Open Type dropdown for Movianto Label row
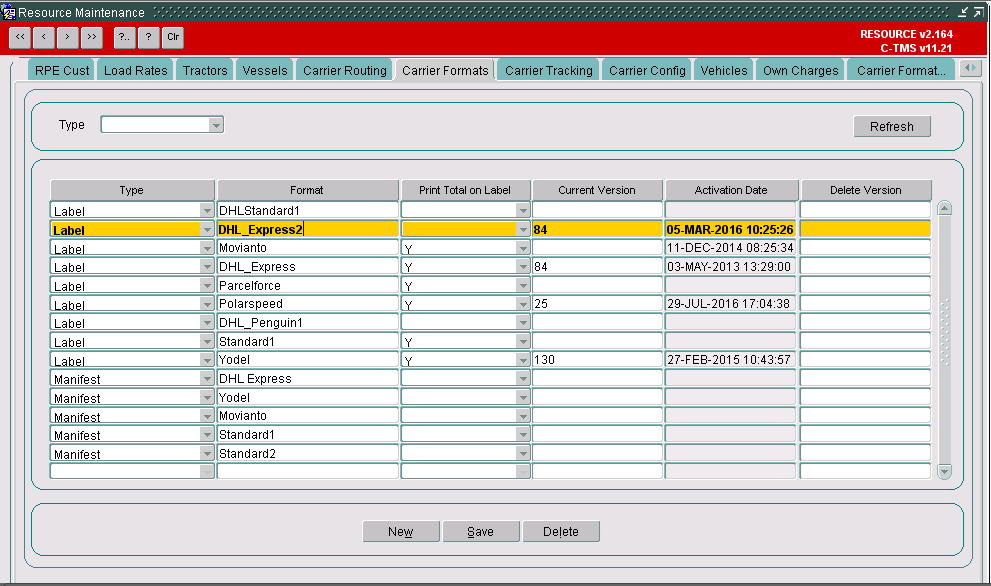The width and height of the screenshot is (991, 586). pyautogui.click(x=207, y=248)
